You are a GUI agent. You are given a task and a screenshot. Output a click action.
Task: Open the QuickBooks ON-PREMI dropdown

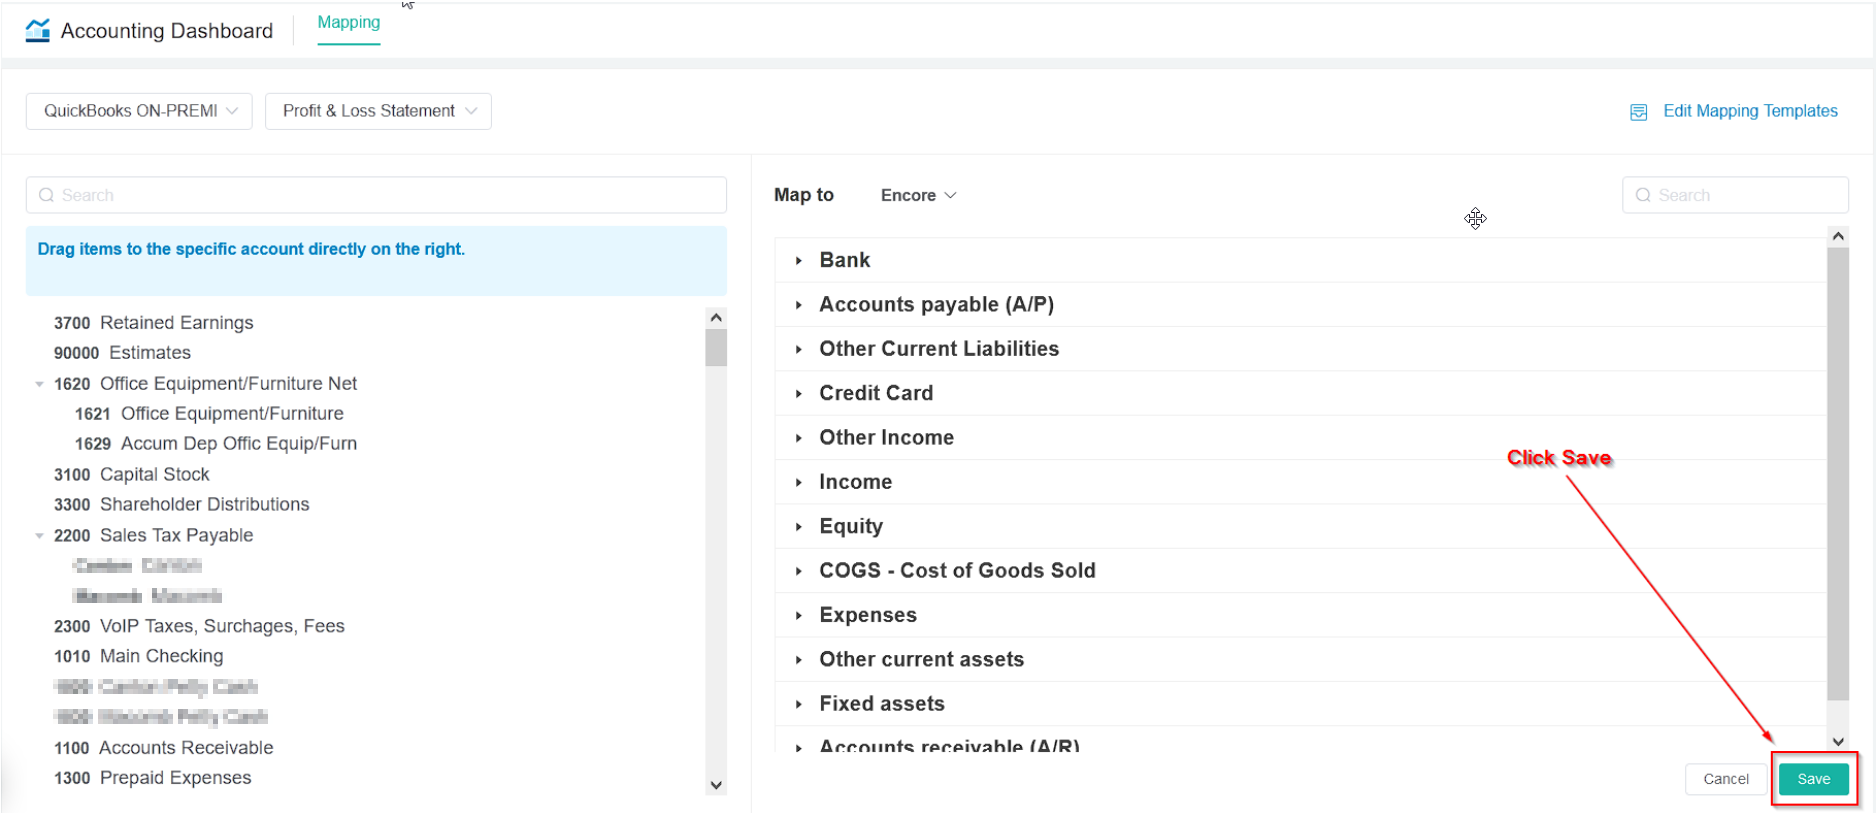point(139,111)
